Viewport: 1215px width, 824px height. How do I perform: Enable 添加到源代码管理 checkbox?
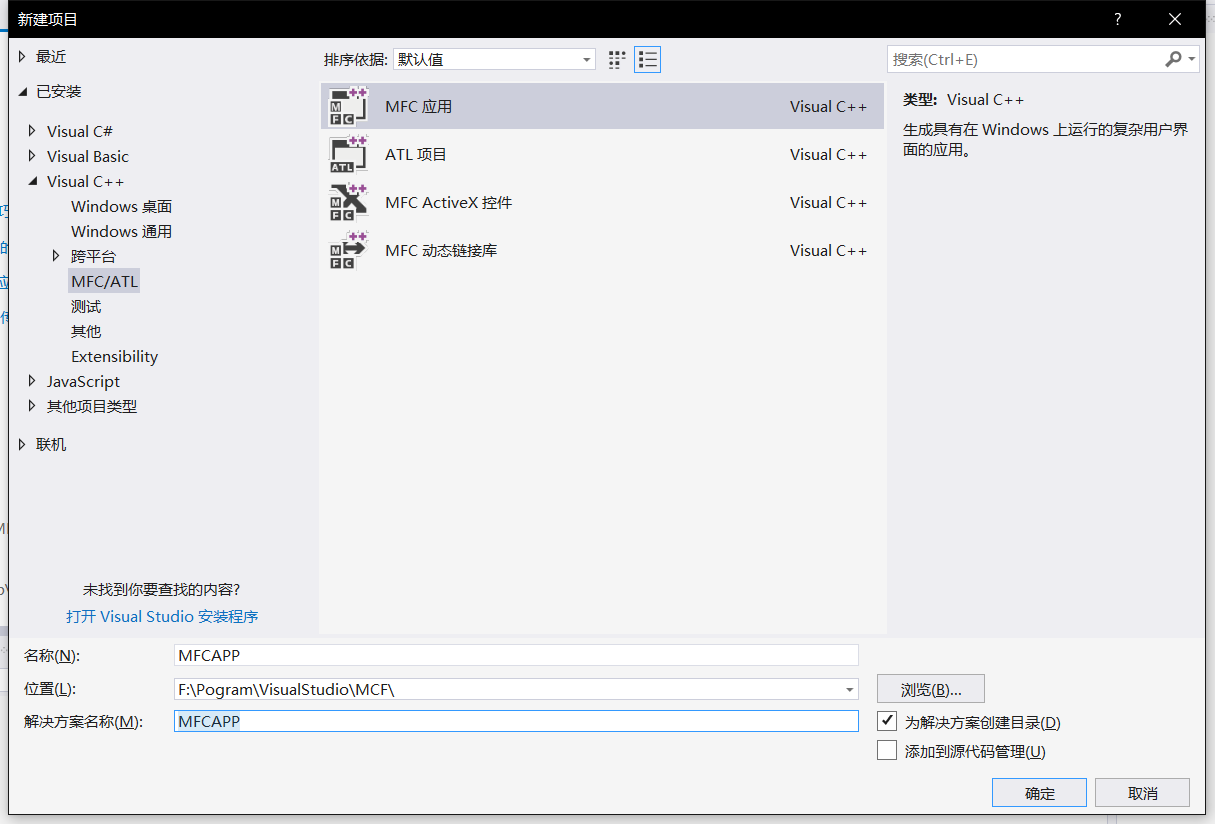point(887,750)
